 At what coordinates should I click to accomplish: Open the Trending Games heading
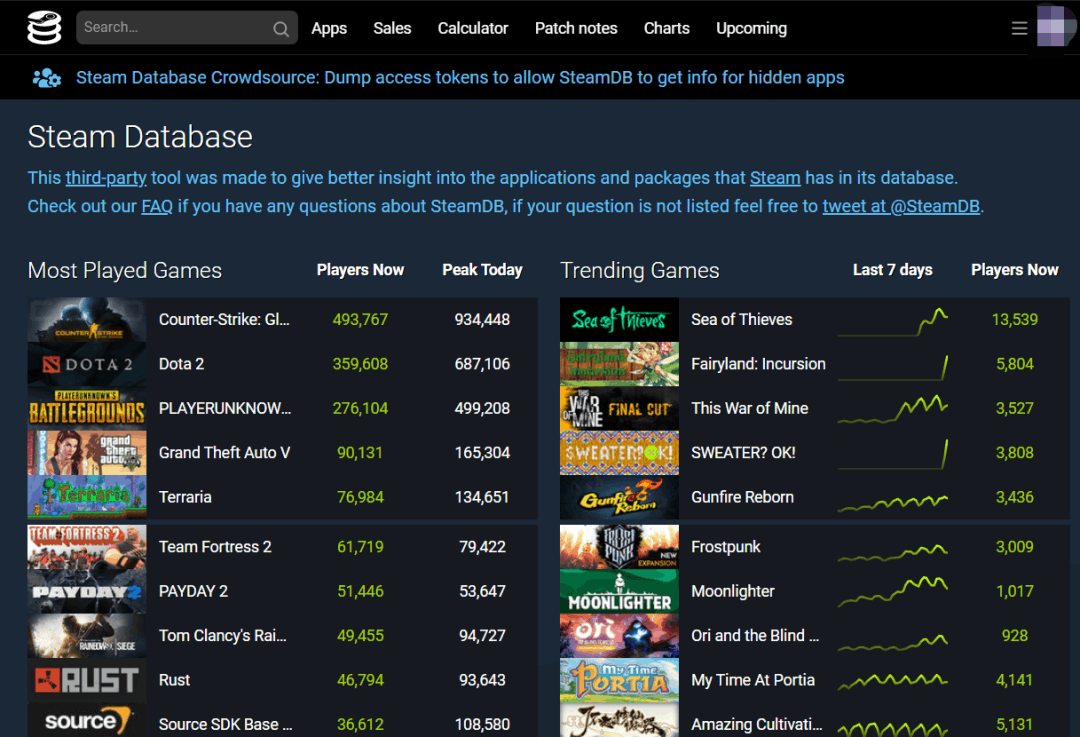pyautogui.click(x=639, y=270)
